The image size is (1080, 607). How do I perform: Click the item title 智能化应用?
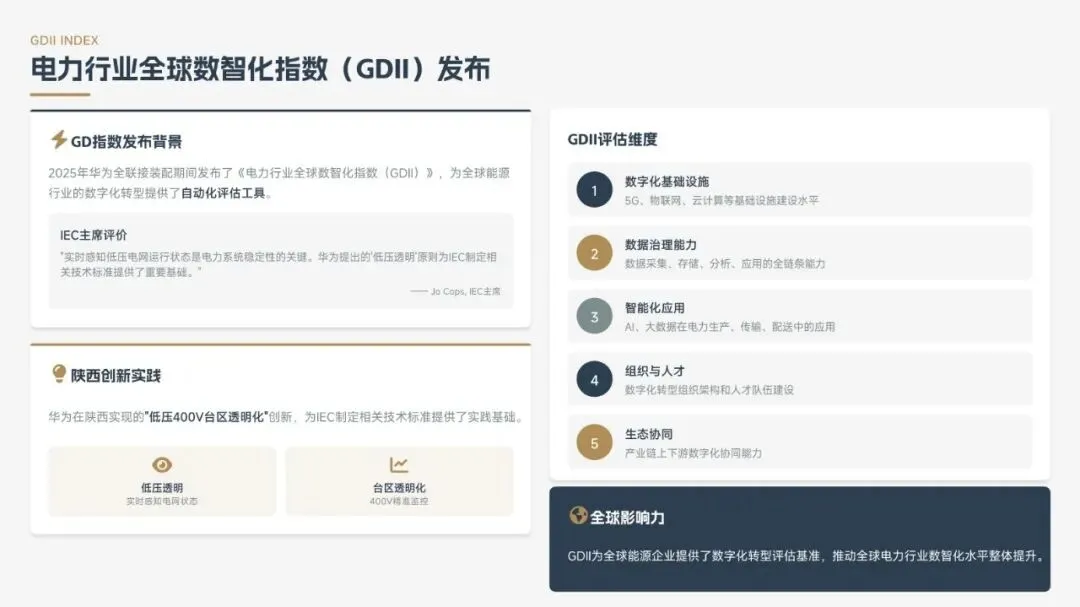(654, 308)
